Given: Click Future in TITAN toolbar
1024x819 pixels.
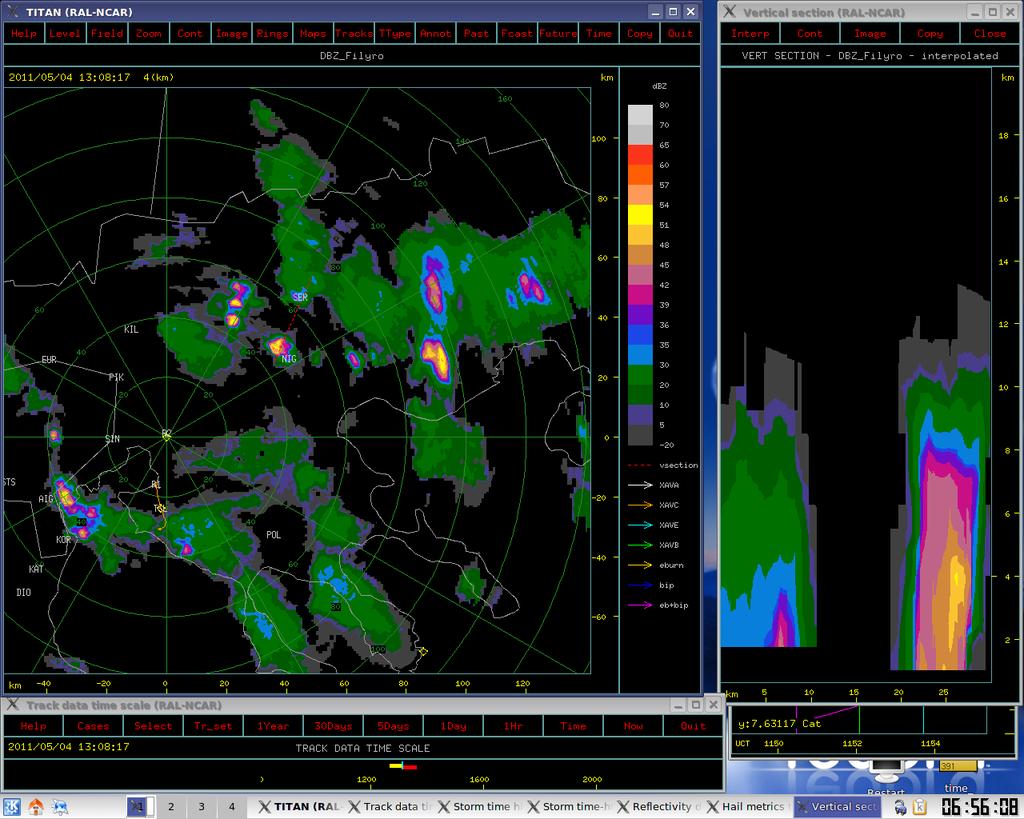Looking at the screenshot, I should point(558,33).
